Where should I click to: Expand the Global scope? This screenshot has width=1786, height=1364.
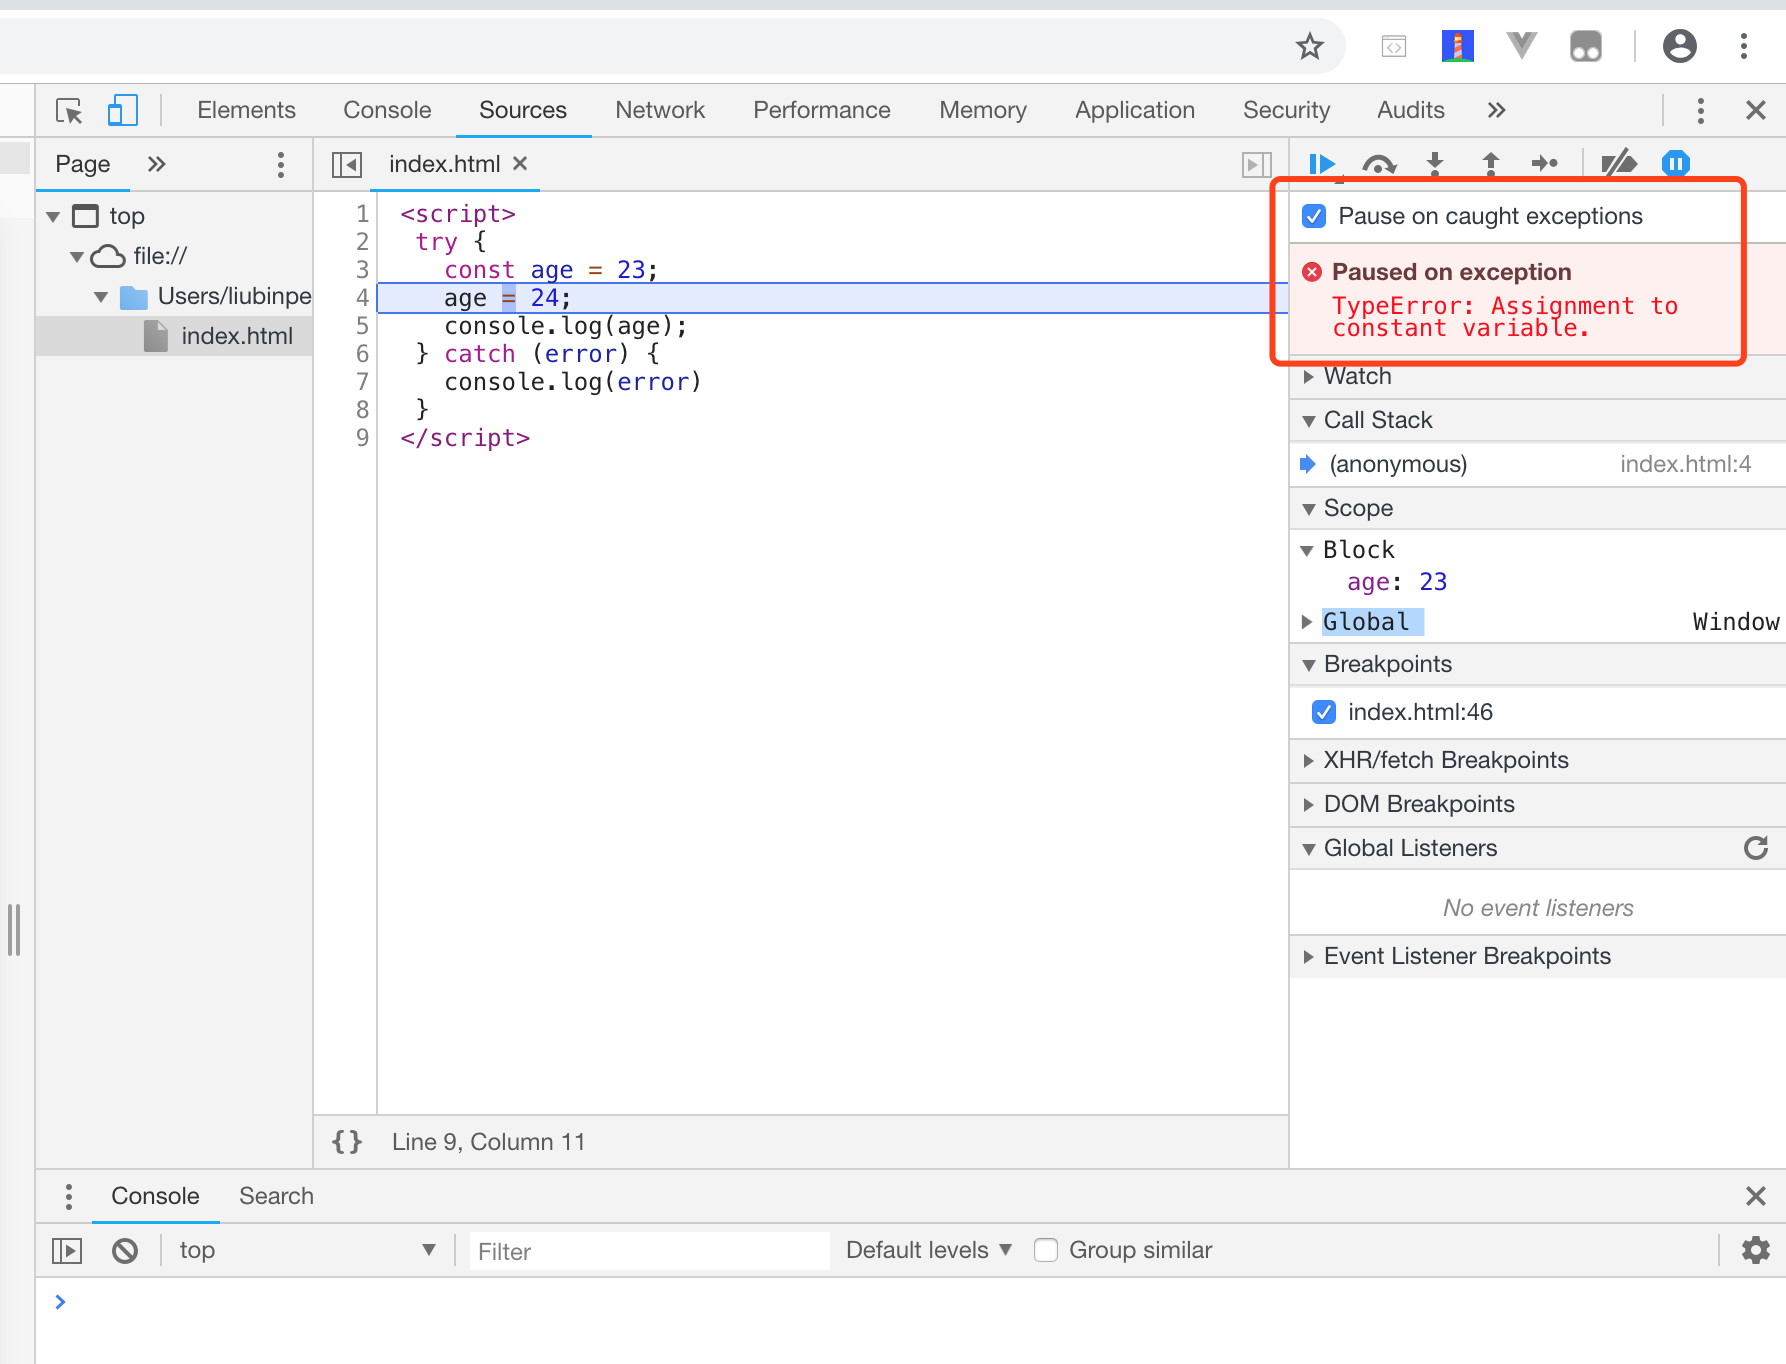[1307, 622]
